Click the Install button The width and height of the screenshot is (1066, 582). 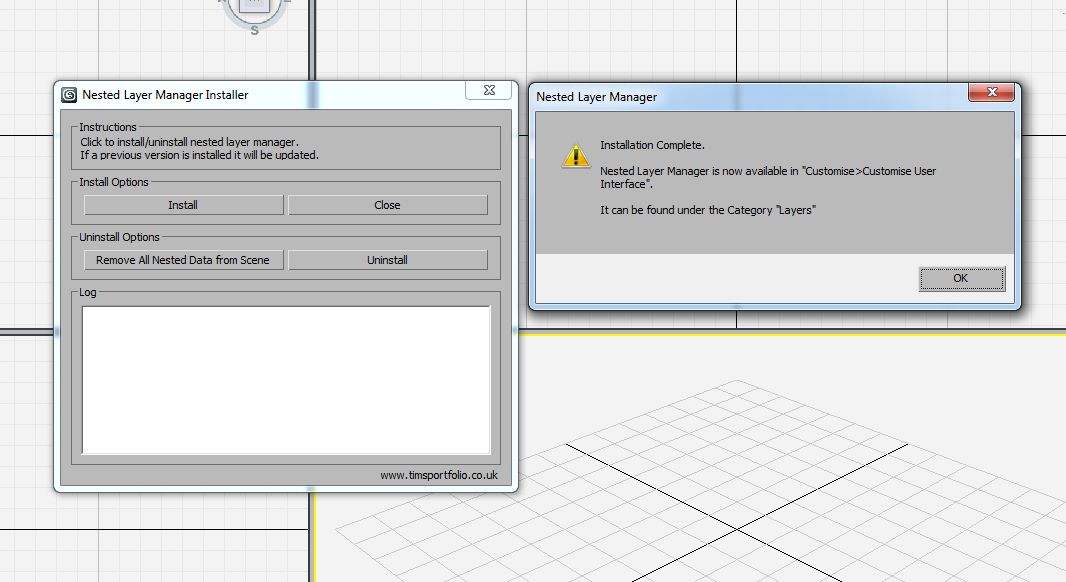coord(183,204)
